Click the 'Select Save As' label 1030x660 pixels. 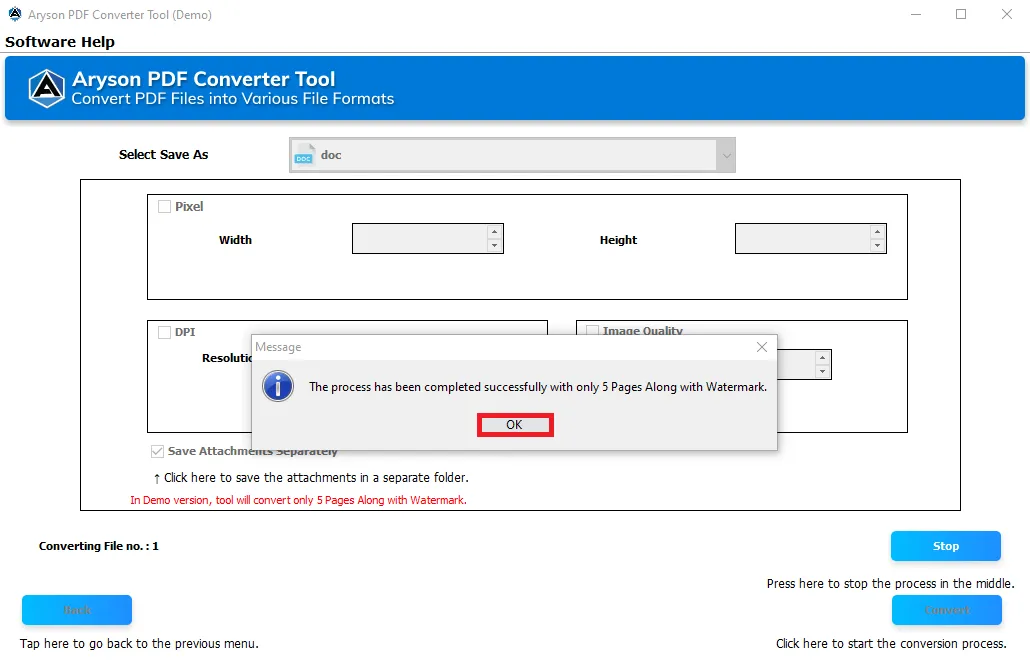164,155
